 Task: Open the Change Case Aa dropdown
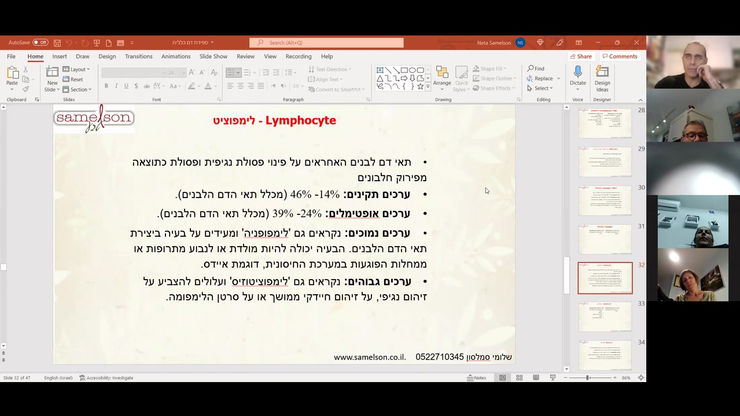pos(174,86)
